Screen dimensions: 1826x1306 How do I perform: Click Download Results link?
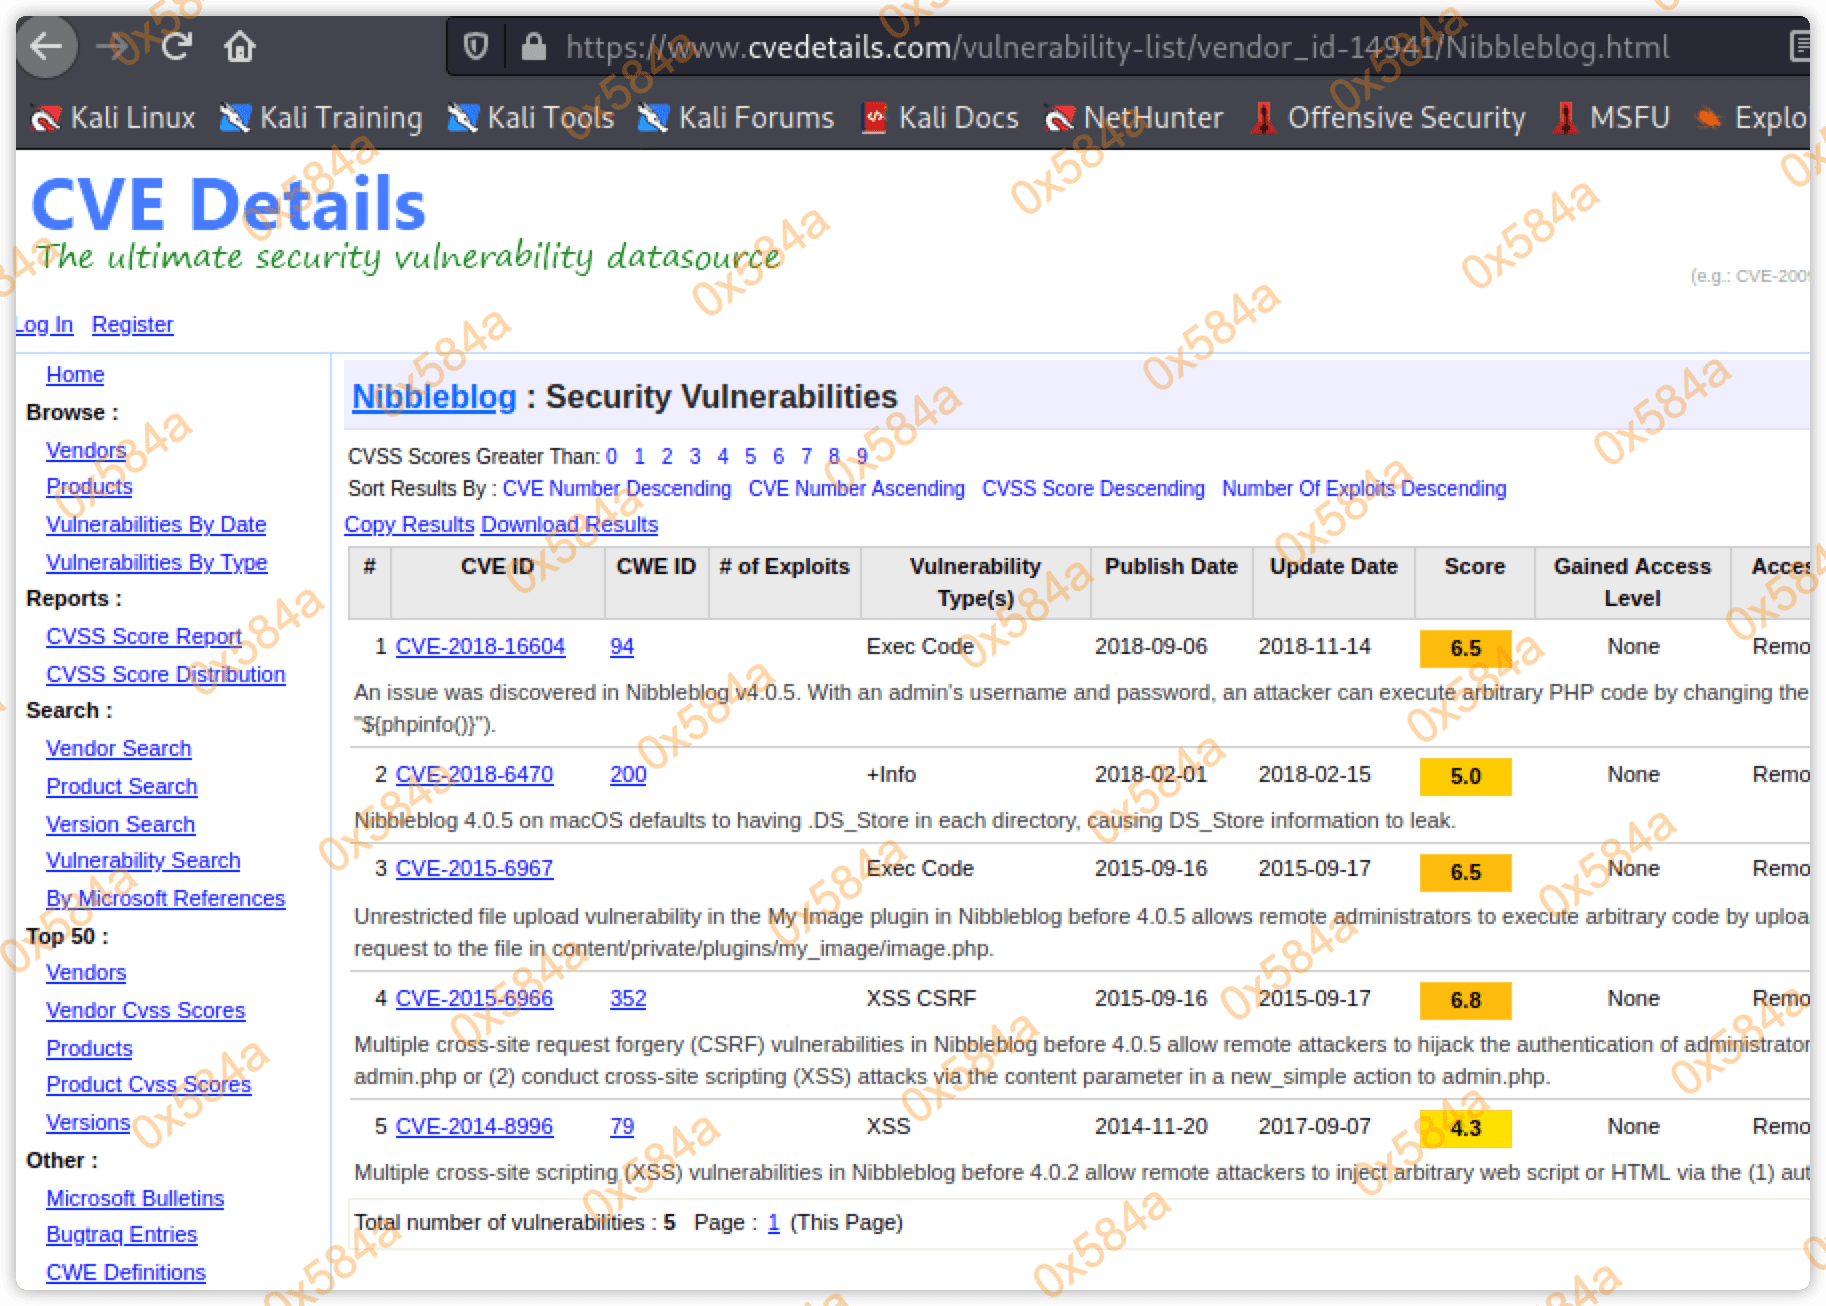(x=569, y=525)
